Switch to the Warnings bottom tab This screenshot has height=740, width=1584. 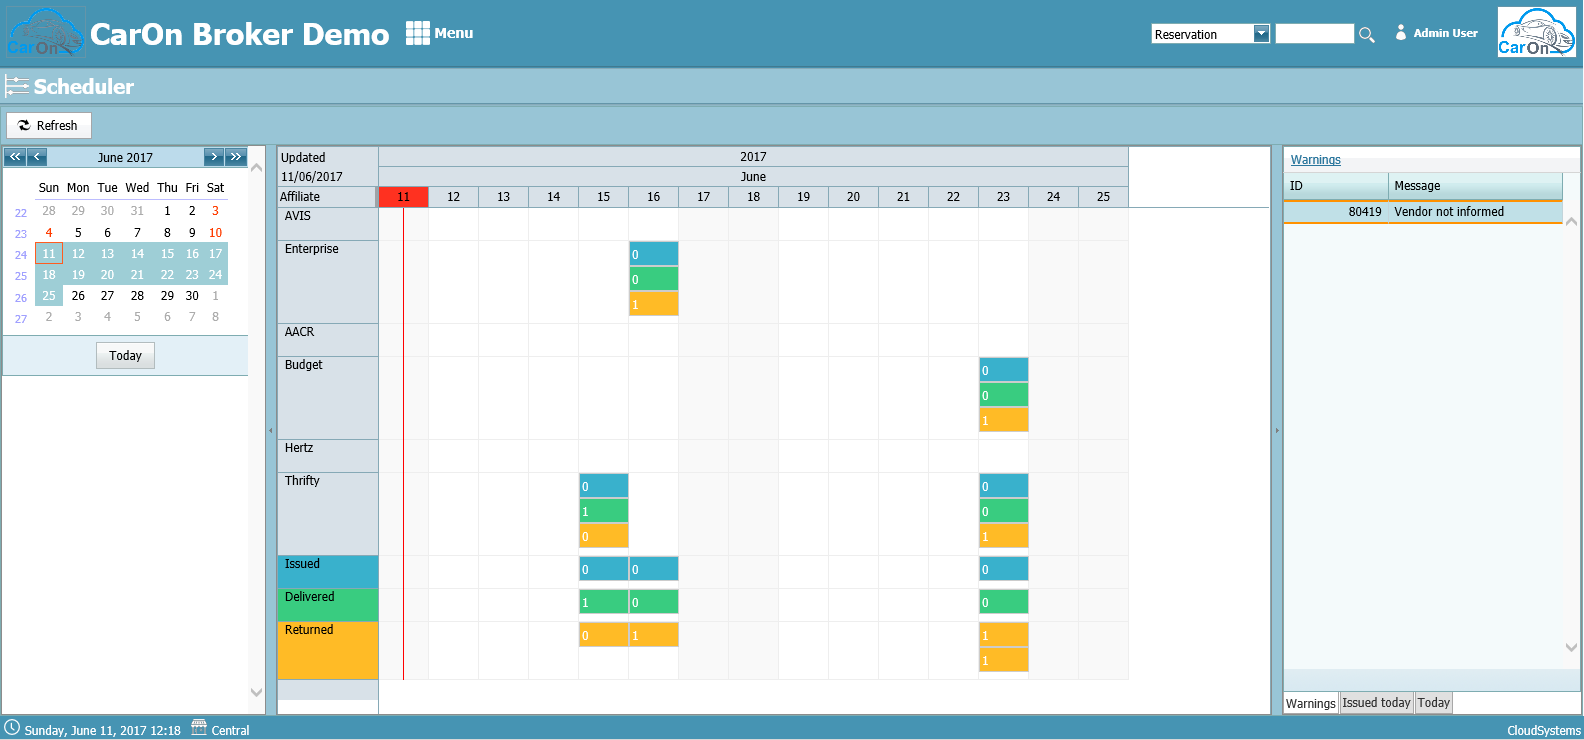coord(1310,703)
